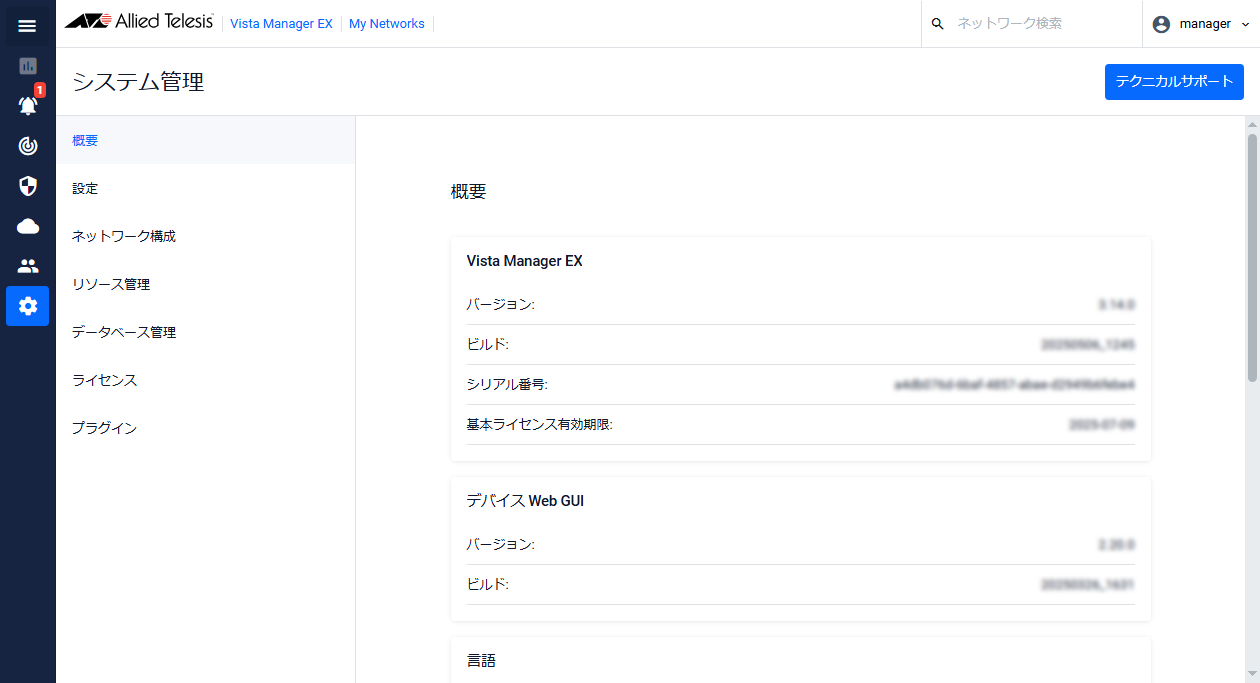The width and height of the screenshot is (1260, 683).
Task: Open the notifications bell with badge
Action: (28, 105)
